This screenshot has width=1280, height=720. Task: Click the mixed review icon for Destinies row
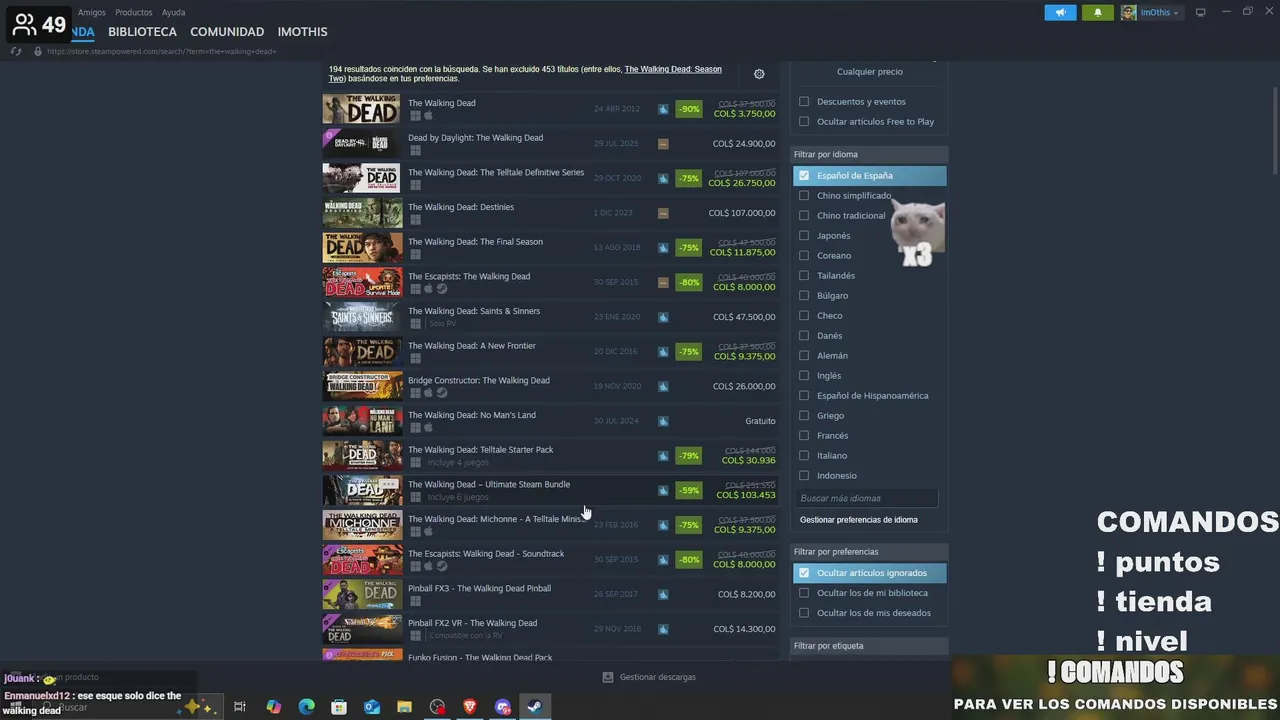tap(663, 213)
